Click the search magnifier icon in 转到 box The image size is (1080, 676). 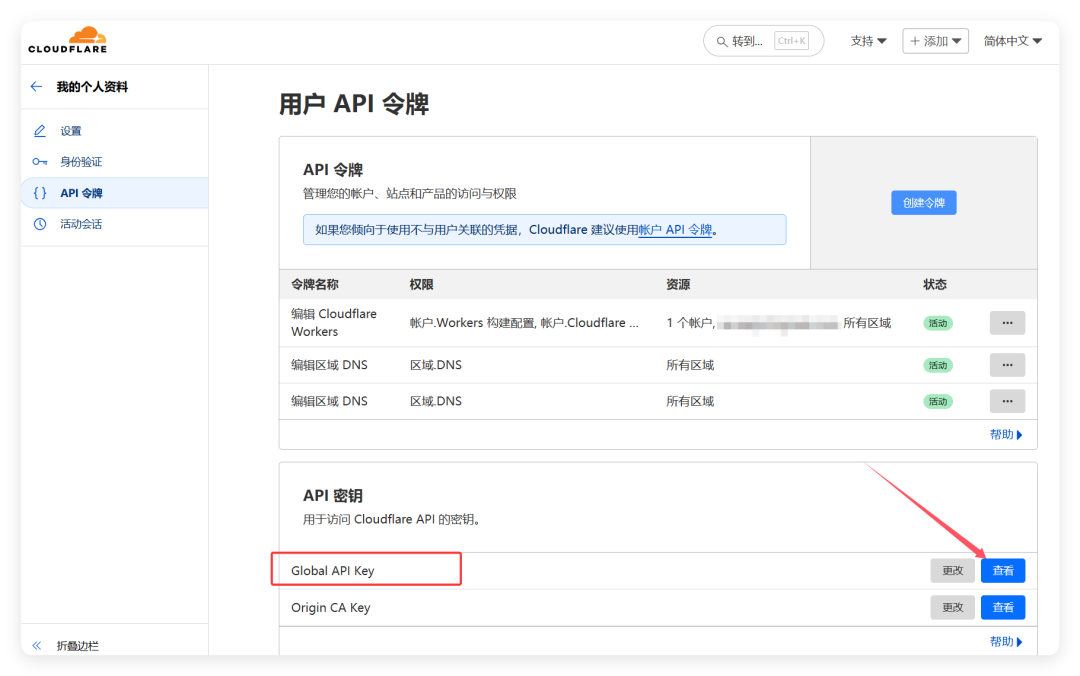coord(722,41)
